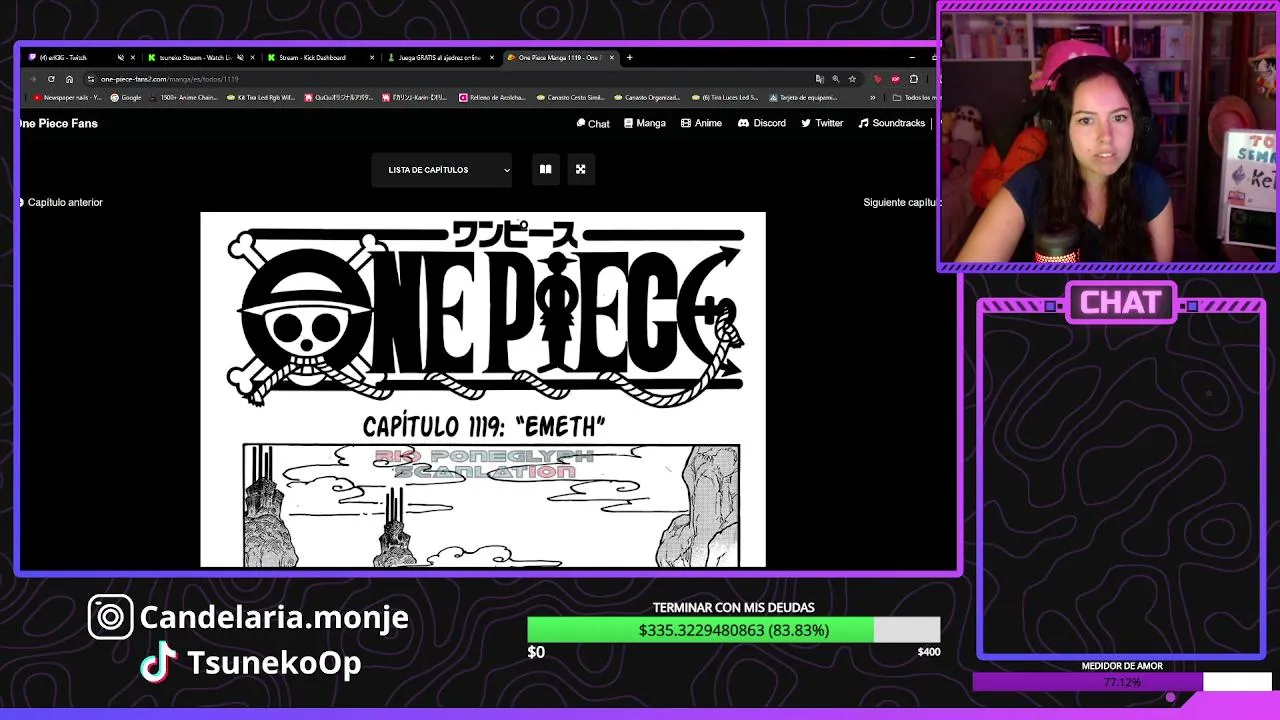Open the Canasto Organizad bookmark
This screenshot has width=1280, height=720.
click(647, 98)
